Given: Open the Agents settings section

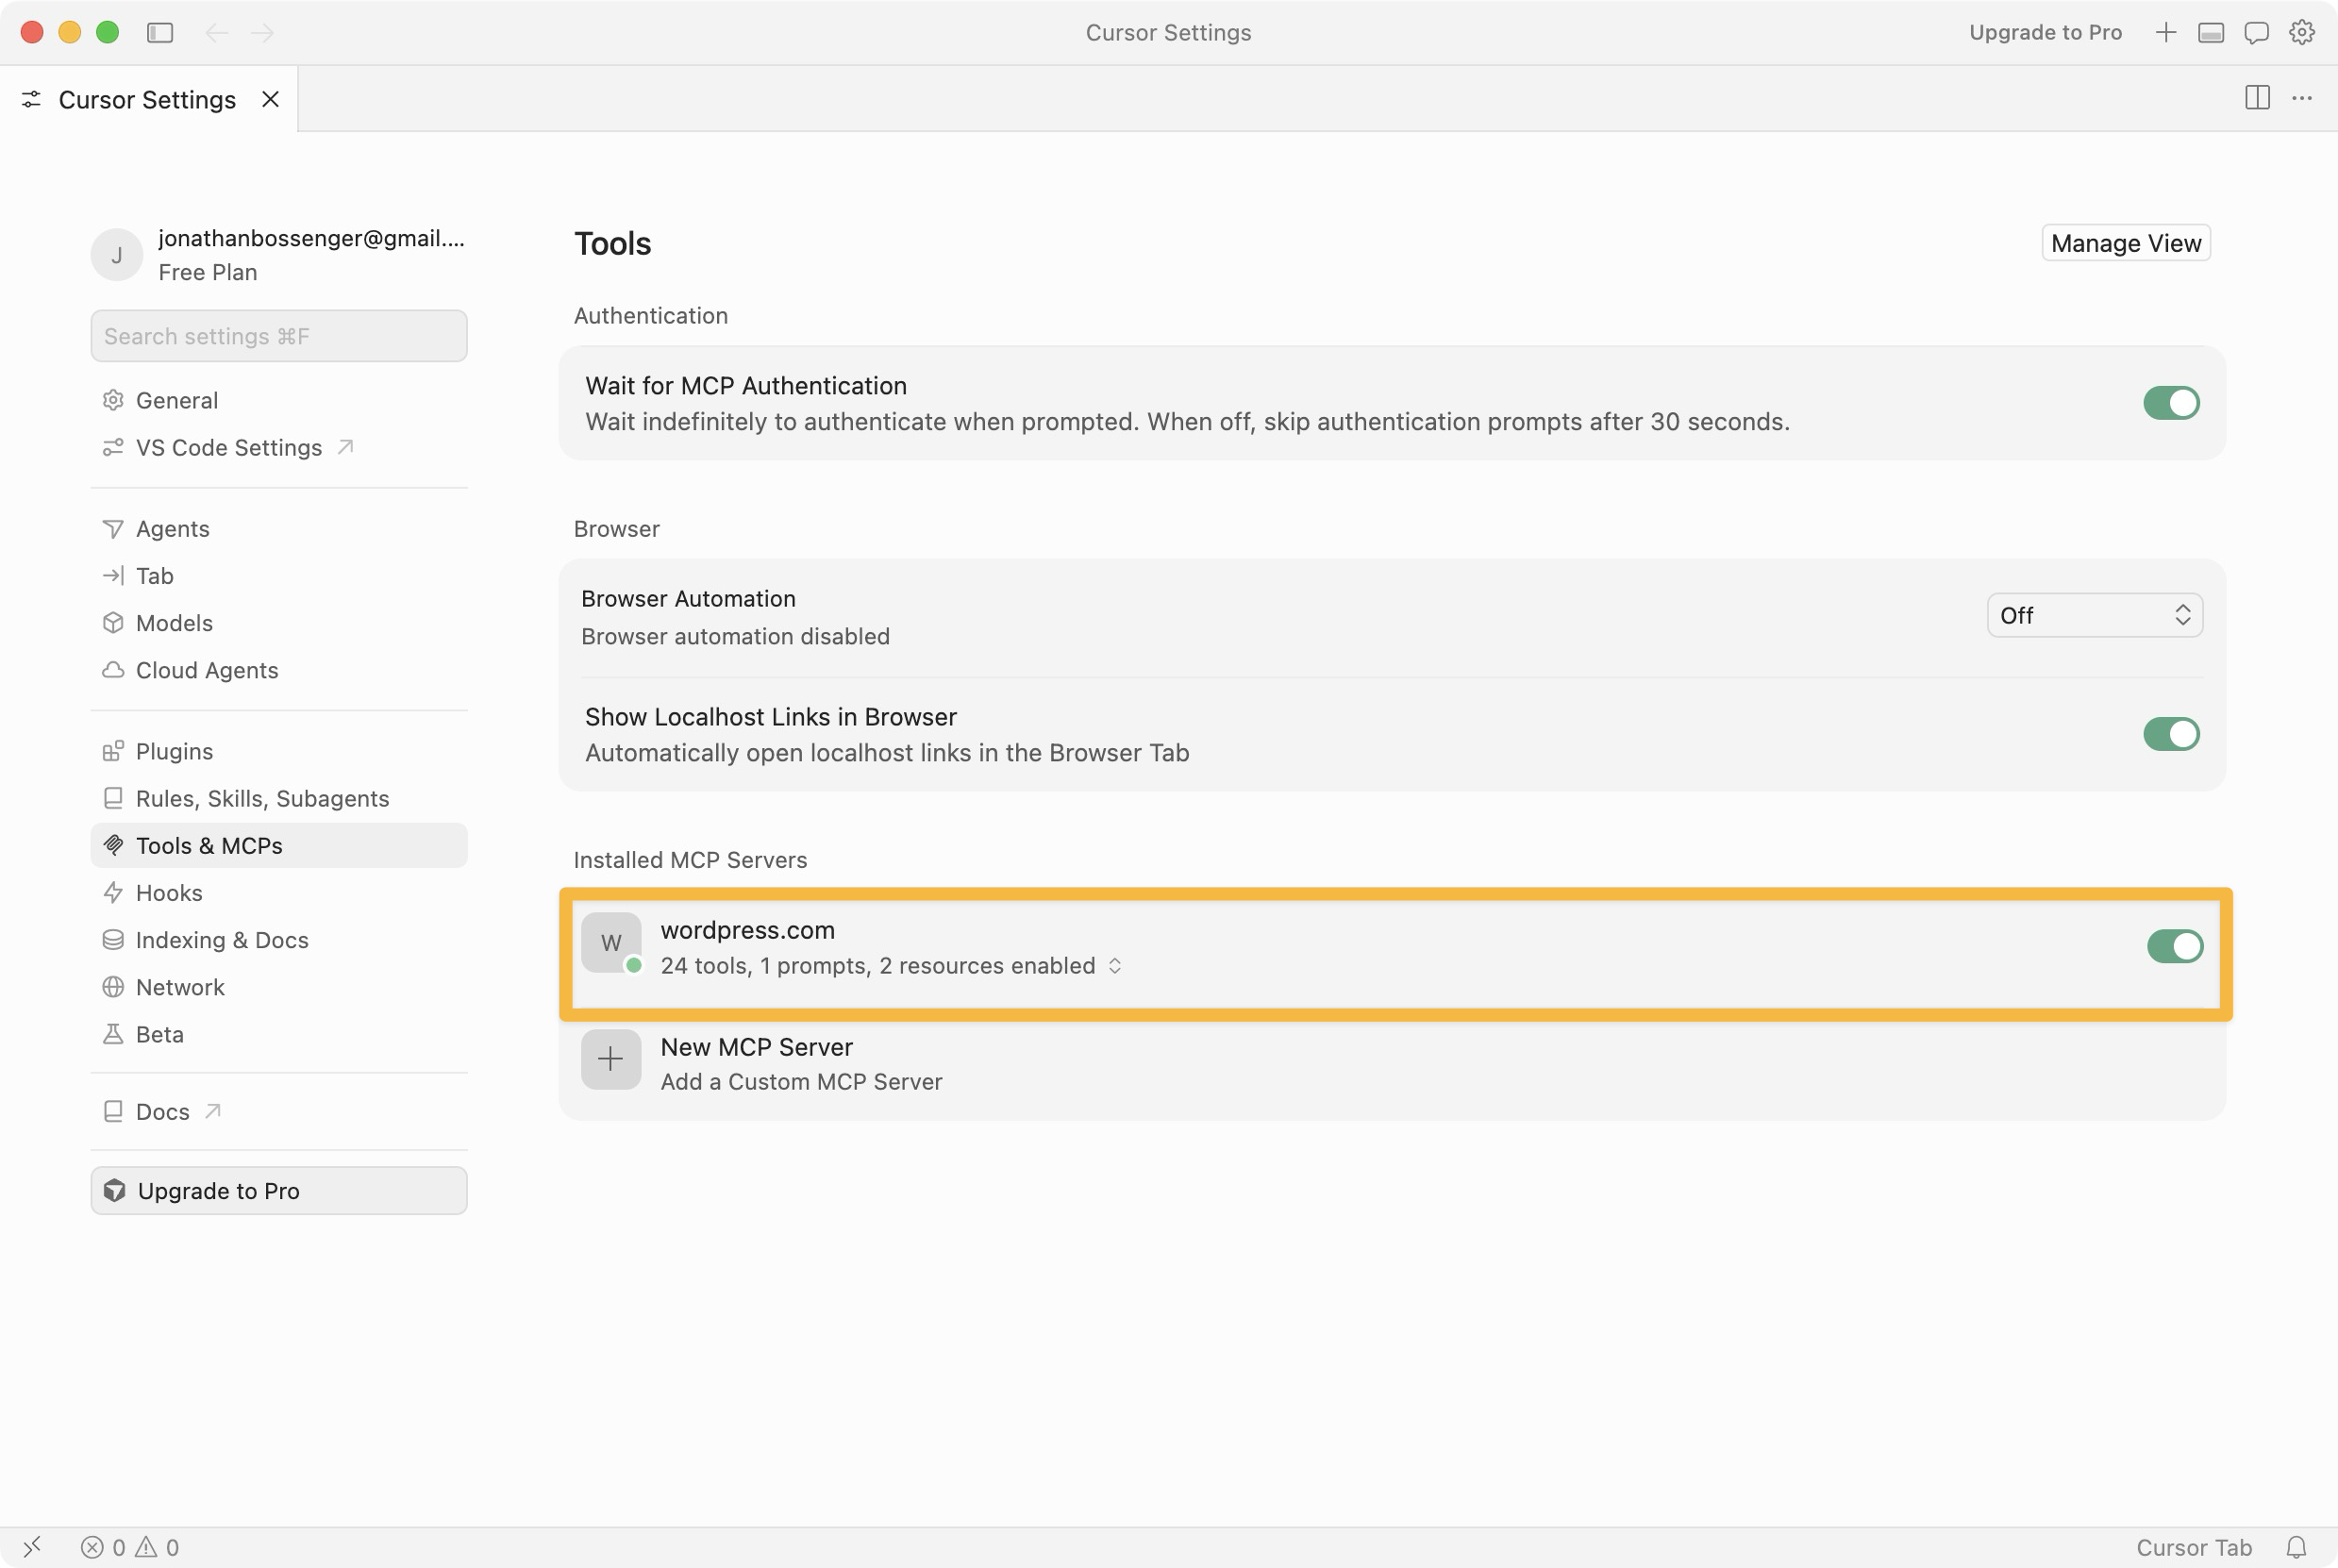Looking at the screenshot, I should 279,528.
